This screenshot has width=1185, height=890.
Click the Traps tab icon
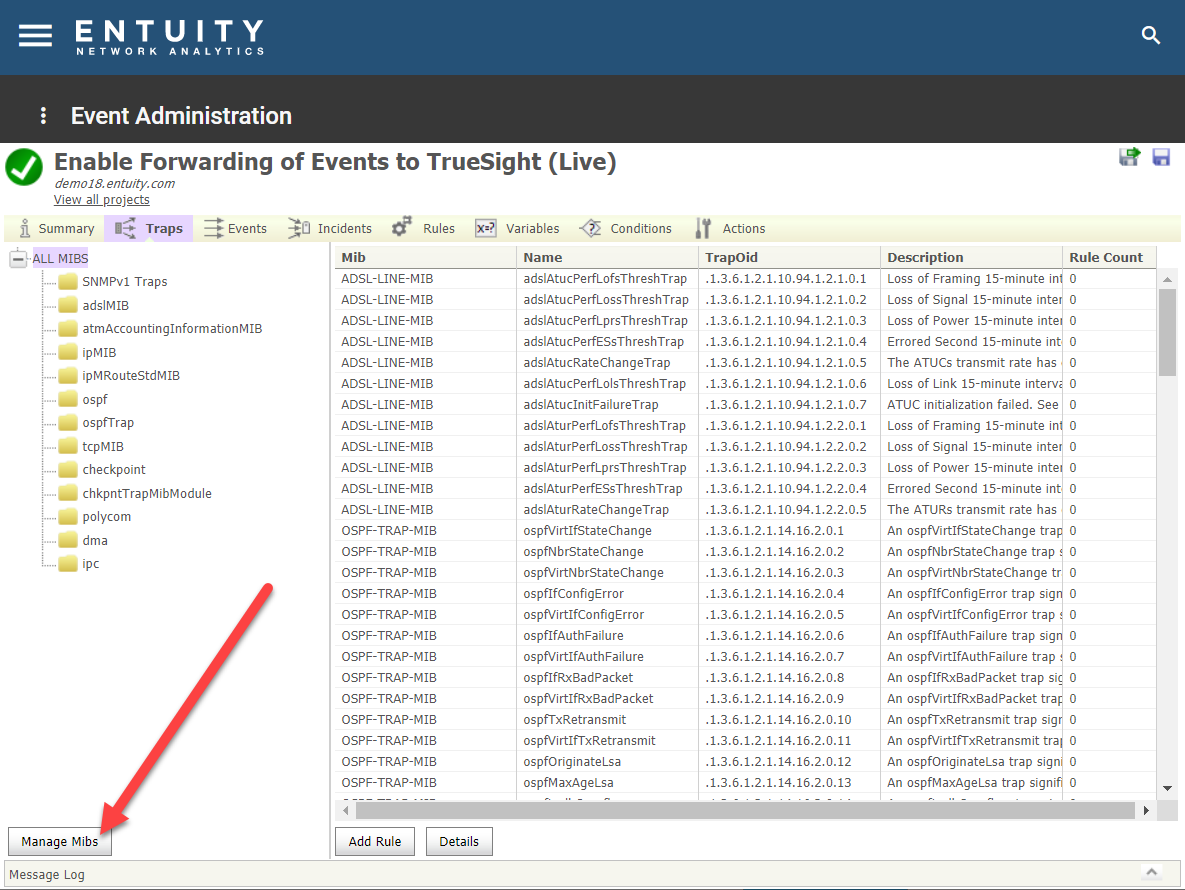point(125,228)
